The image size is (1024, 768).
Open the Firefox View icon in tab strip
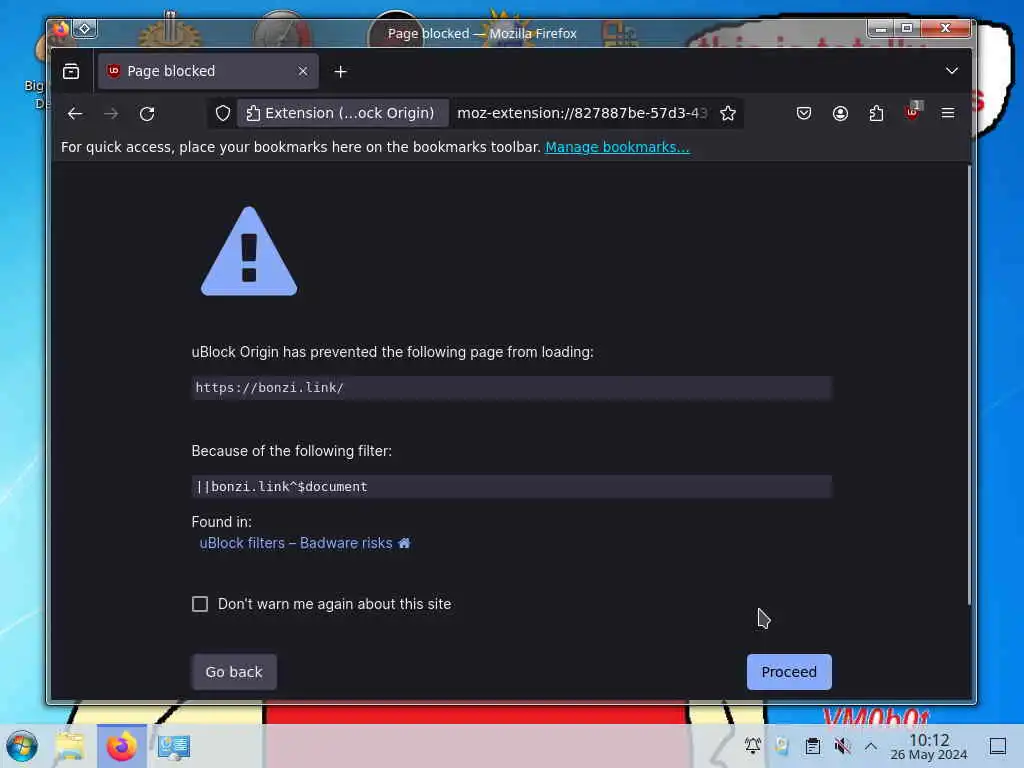pyautogui.click(x=71, y=71)
